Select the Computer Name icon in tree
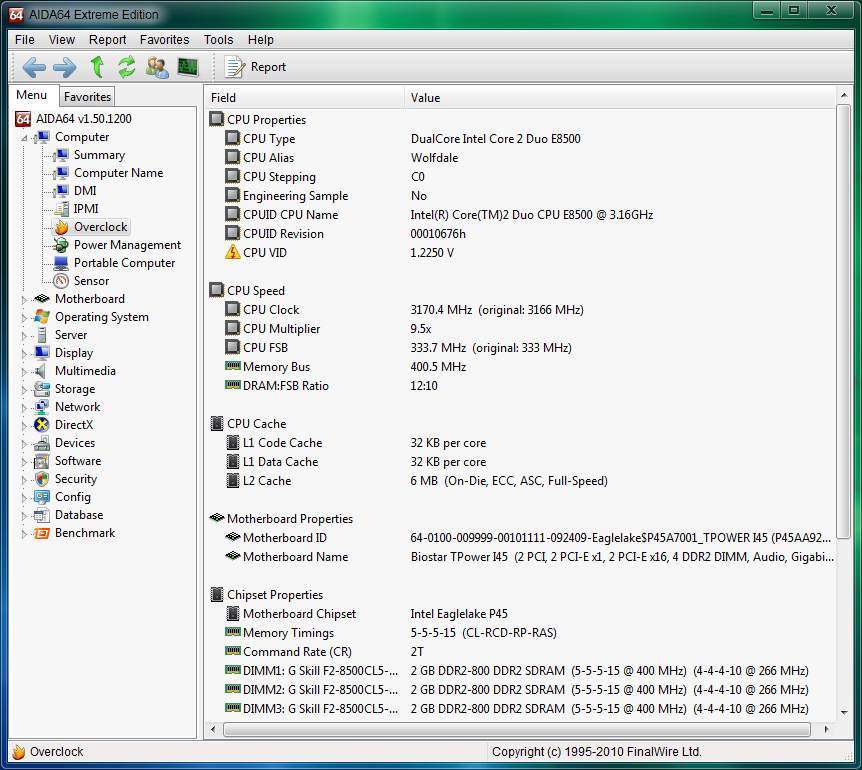The width and height of the screenshot is (862, 770). (61, 173)
